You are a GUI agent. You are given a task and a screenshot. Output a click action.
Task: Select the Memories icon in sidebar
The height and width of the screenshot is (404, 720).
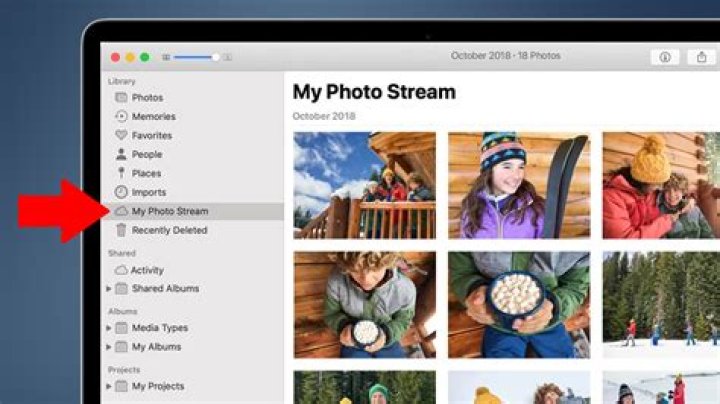click(x=121, y=117)
